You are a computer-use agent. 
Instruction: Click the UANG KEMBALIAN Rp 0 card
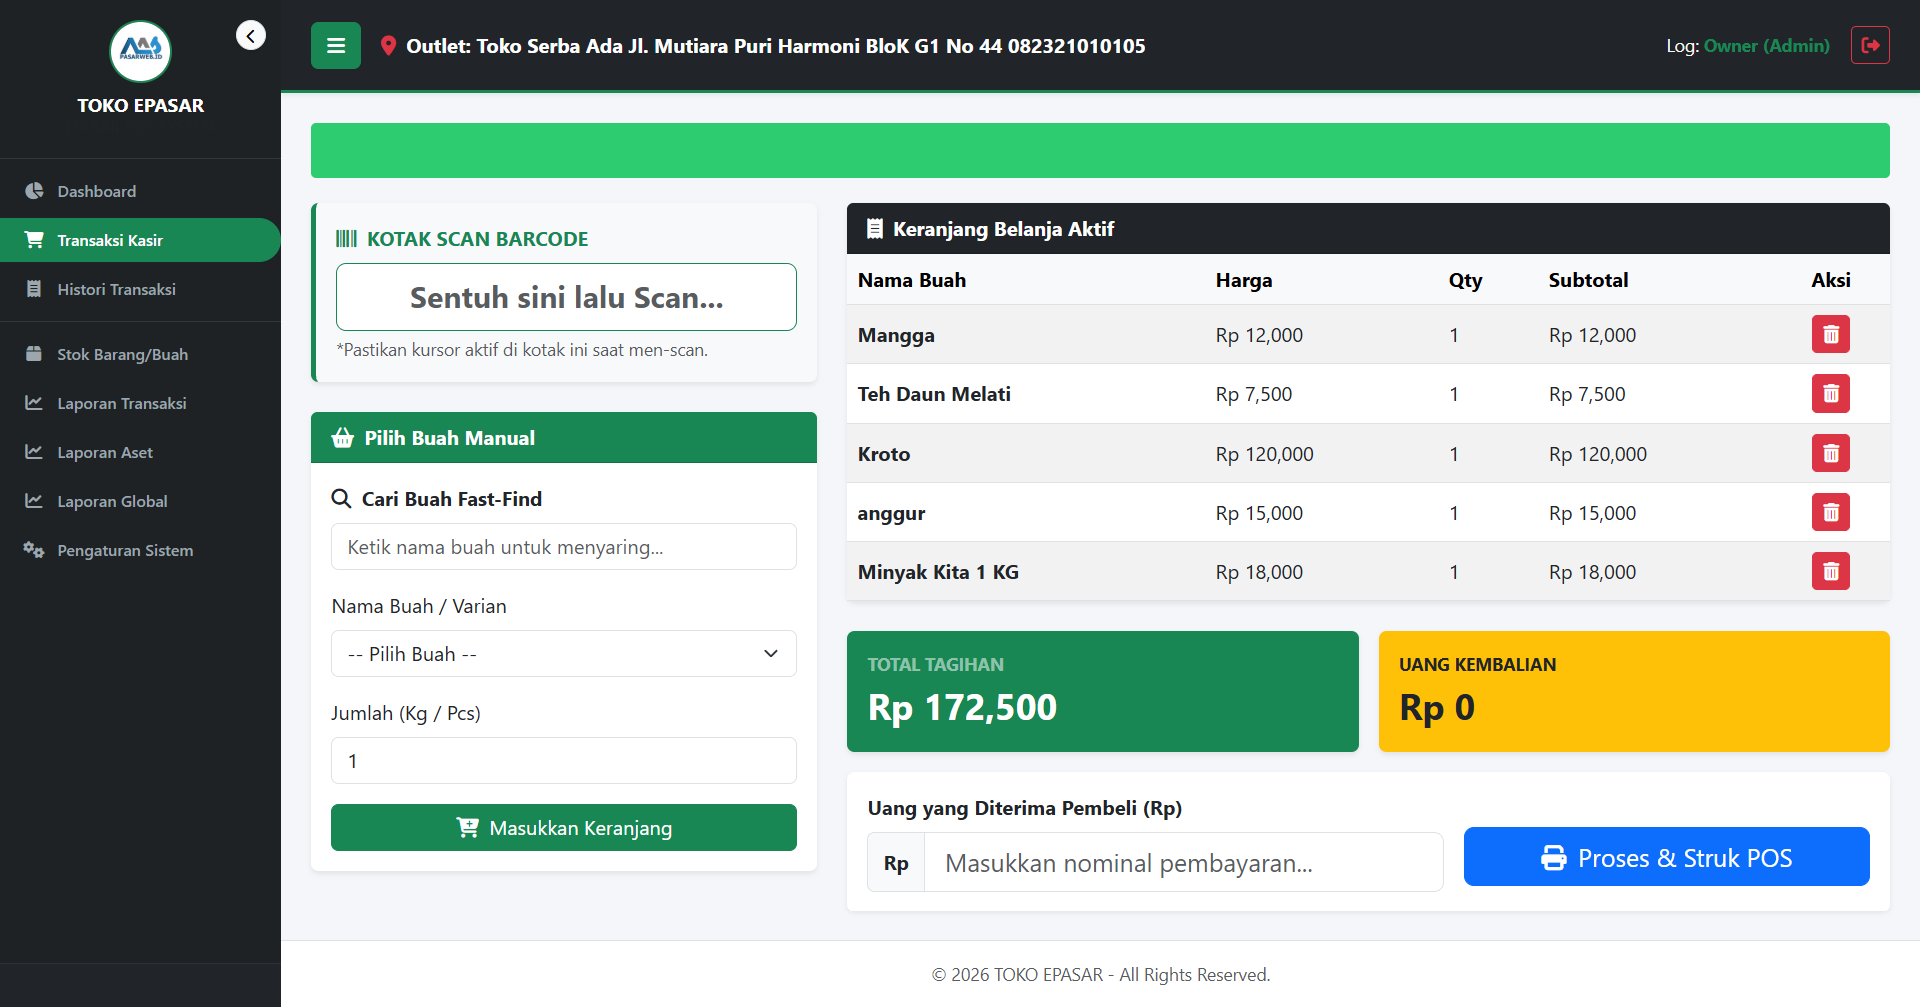pos(1634,691)
